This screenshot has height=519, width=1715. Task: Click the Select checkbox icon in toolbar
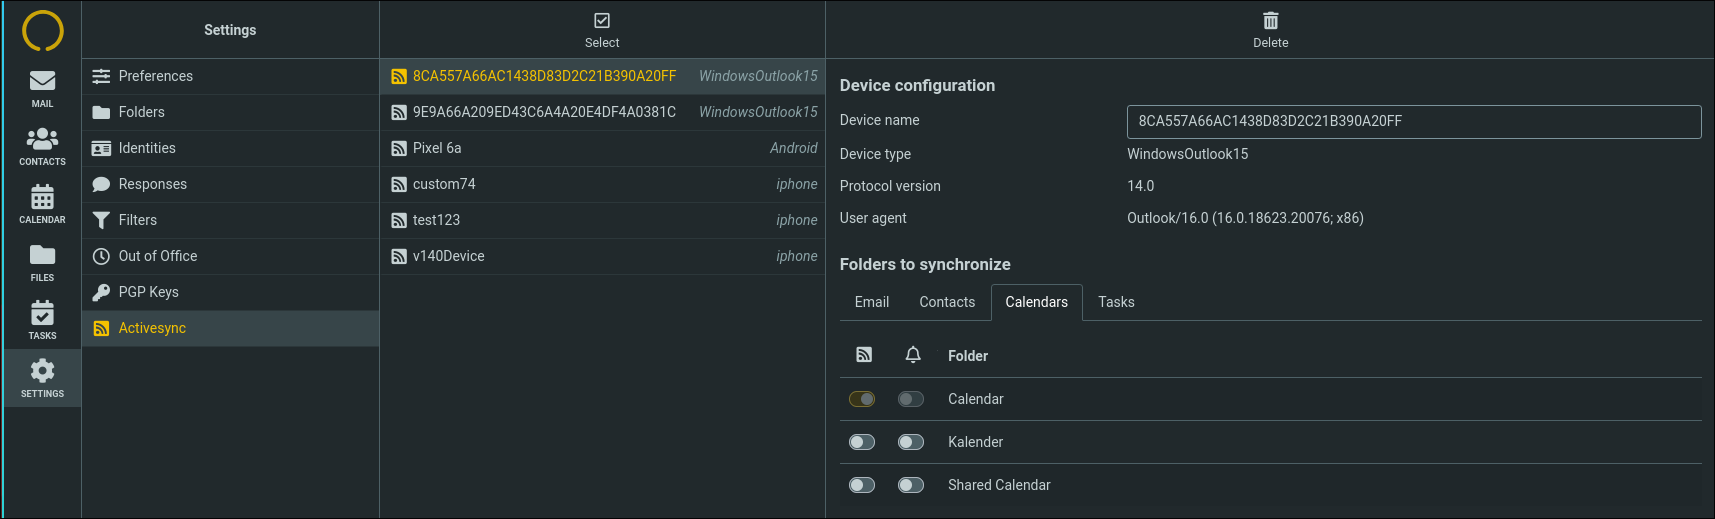[x=602, y=21]
